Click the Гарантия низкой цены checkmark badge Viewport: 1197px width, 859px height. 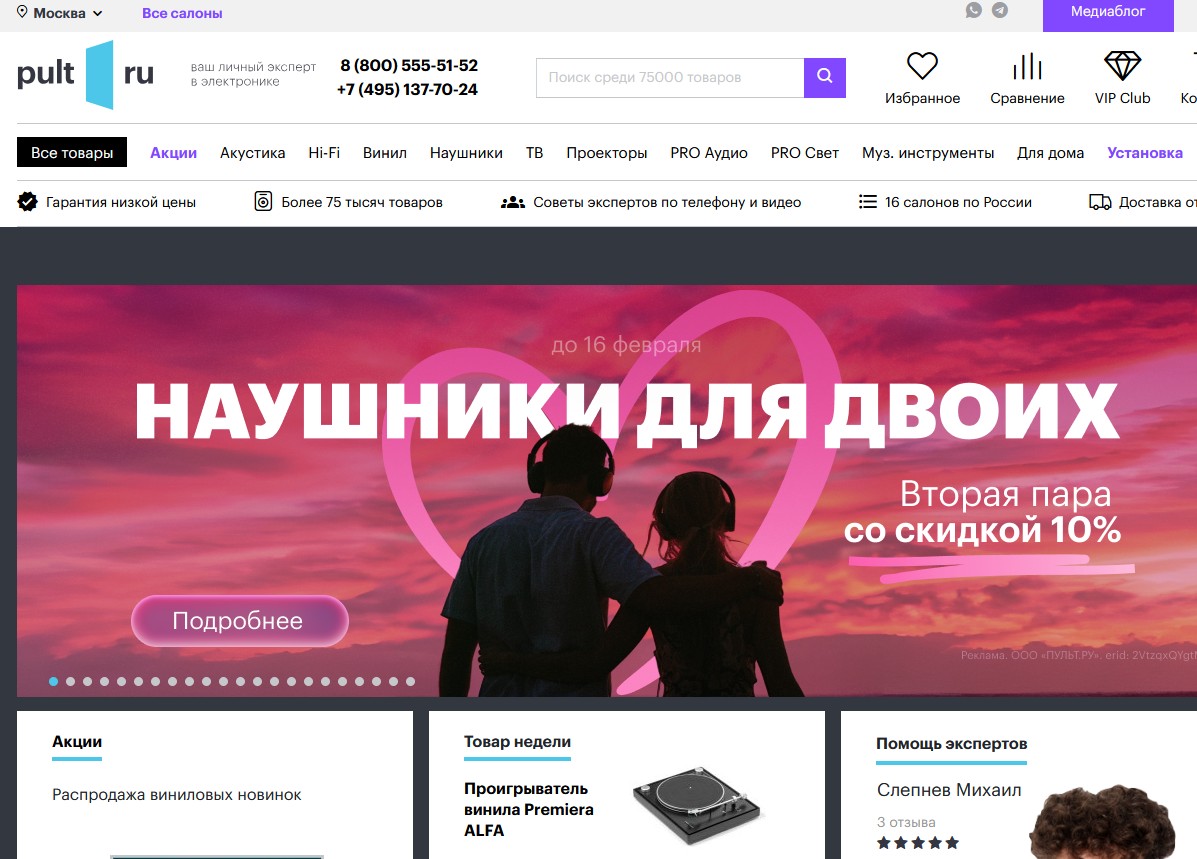(x=27, y=202)
